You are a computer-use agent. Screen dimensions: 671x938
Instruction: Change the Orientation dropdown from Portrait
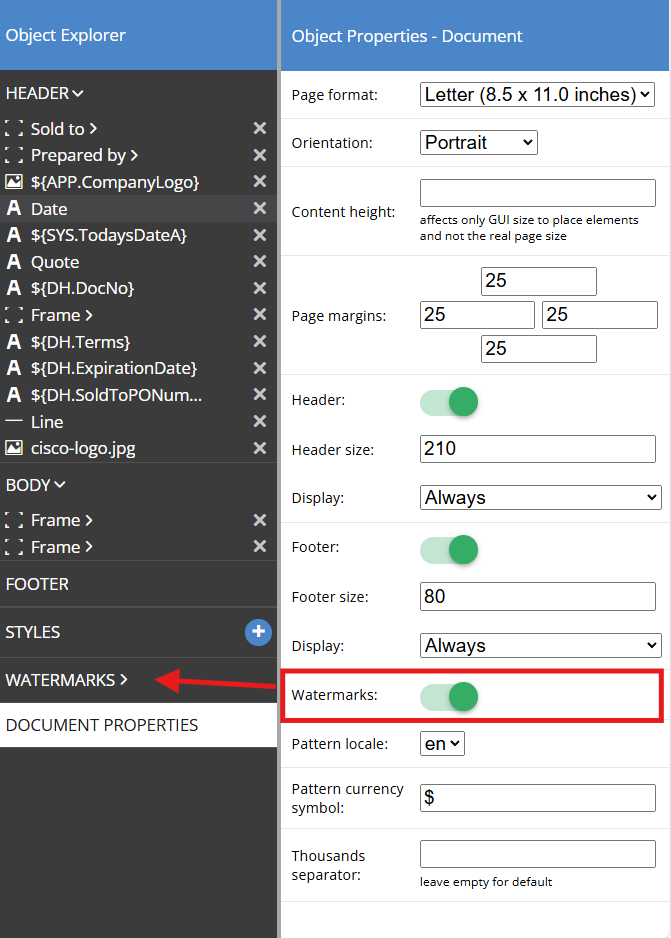point(479,143)
